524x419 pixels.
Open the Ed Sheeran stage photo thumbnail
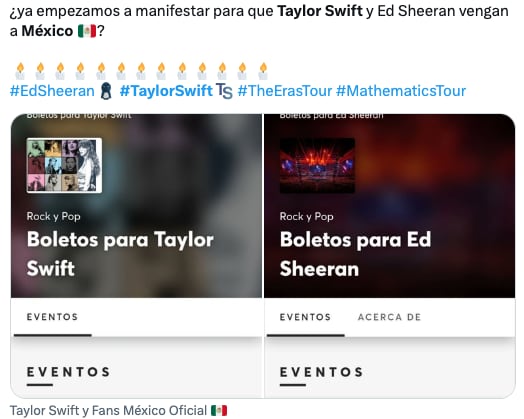tap(317, 165)
